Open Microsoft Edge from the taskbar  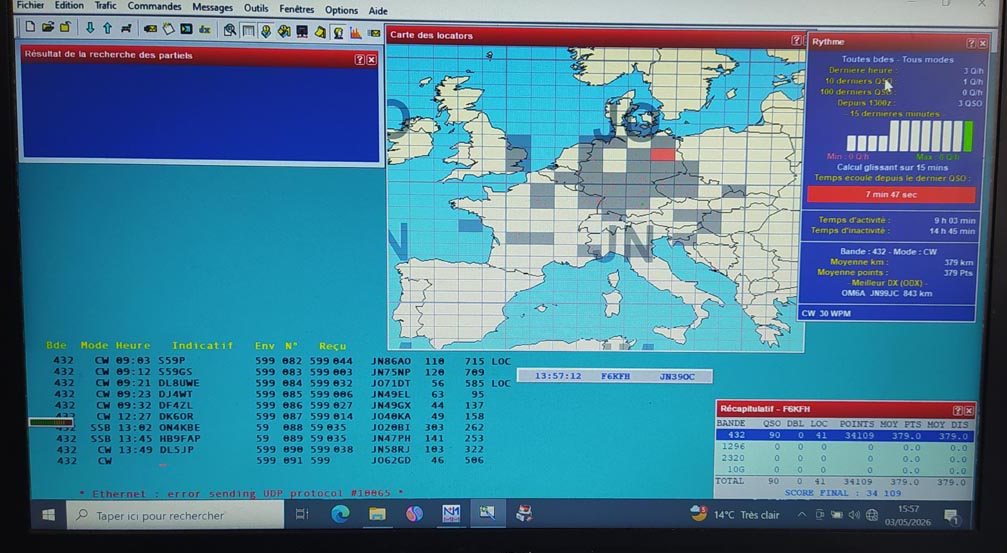tap(340, 514)
